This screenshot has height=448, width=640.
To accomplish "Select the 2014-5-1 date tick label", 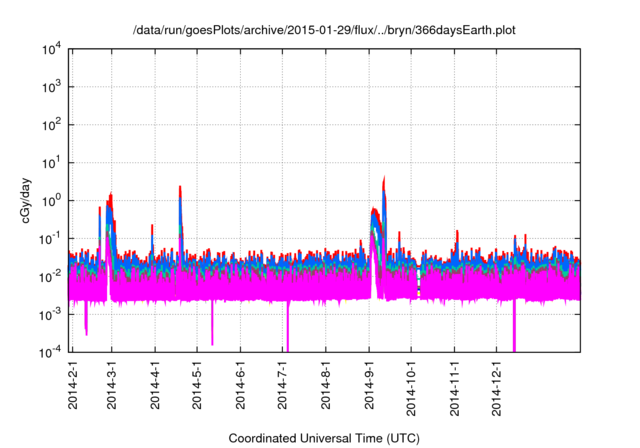I will pos(197,388).
